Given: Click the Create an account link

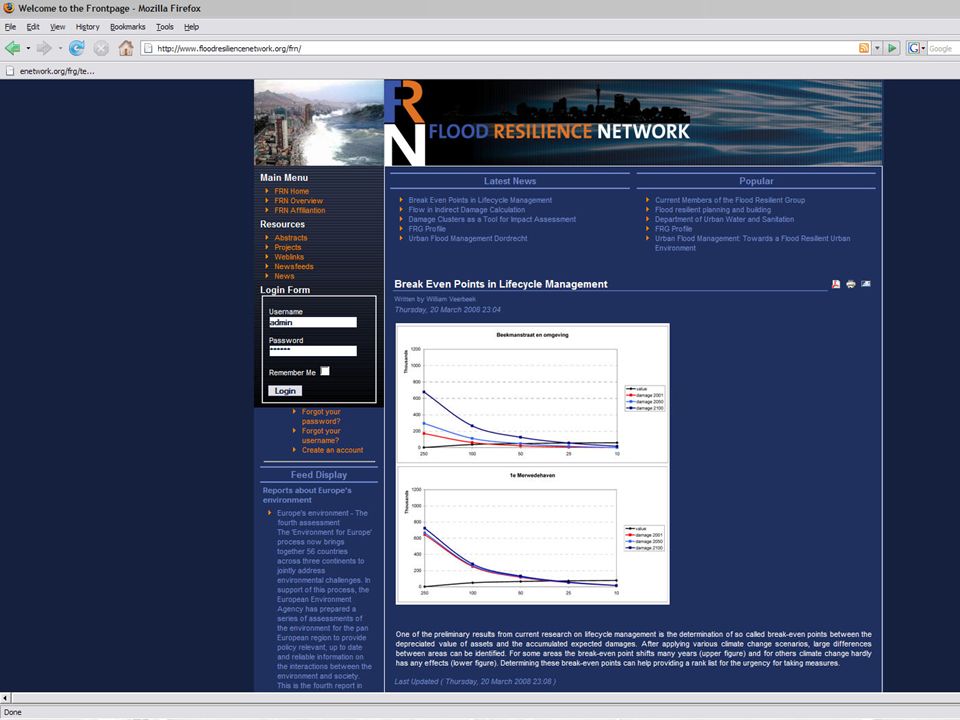Looking at the screenshot, I should pyautogui.click(x=332, y=450).
